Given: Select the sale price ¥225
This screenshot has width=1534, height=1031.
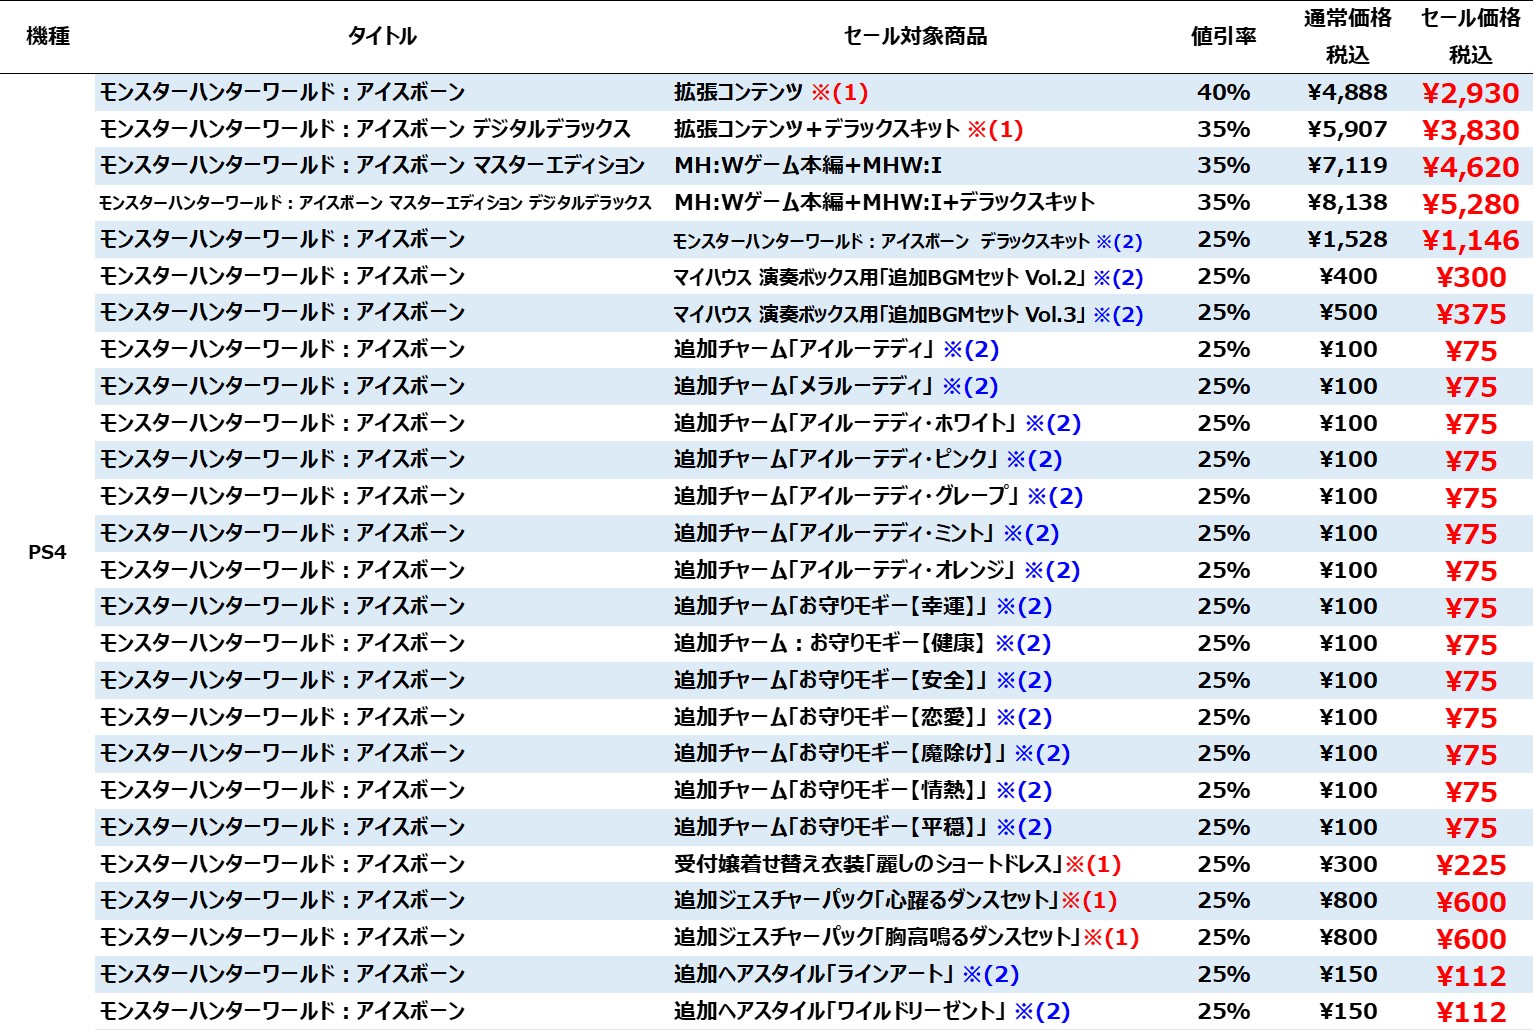Looking at the screenshot, I should pos(1471,865).
